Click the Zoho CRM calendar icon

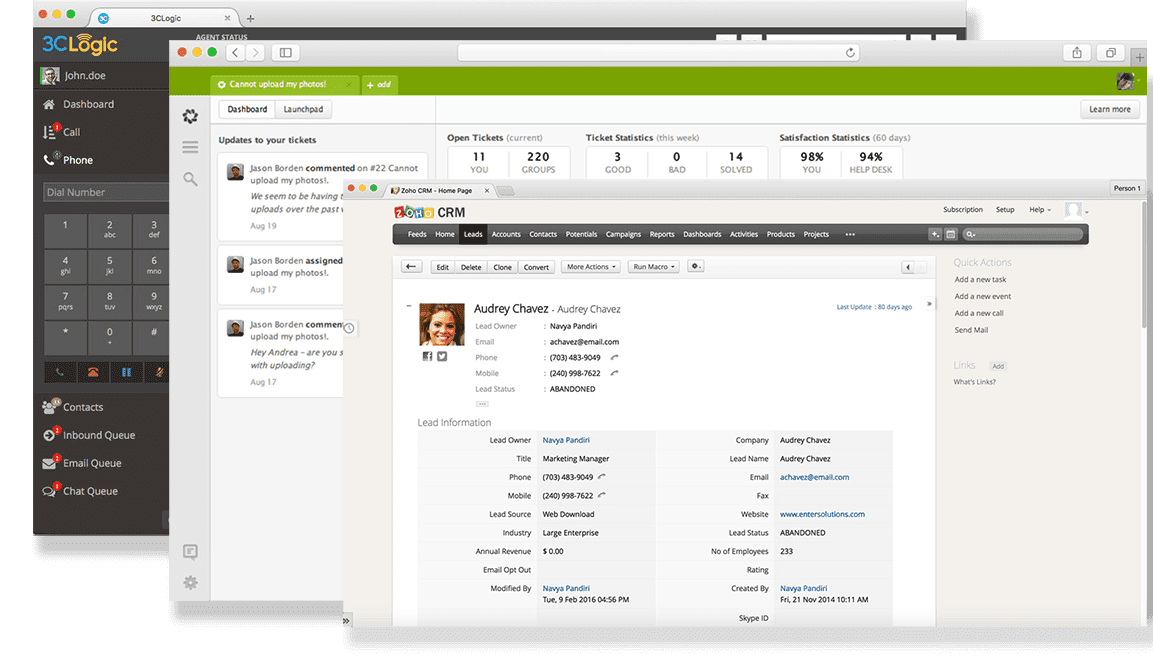tap(951, 234)
